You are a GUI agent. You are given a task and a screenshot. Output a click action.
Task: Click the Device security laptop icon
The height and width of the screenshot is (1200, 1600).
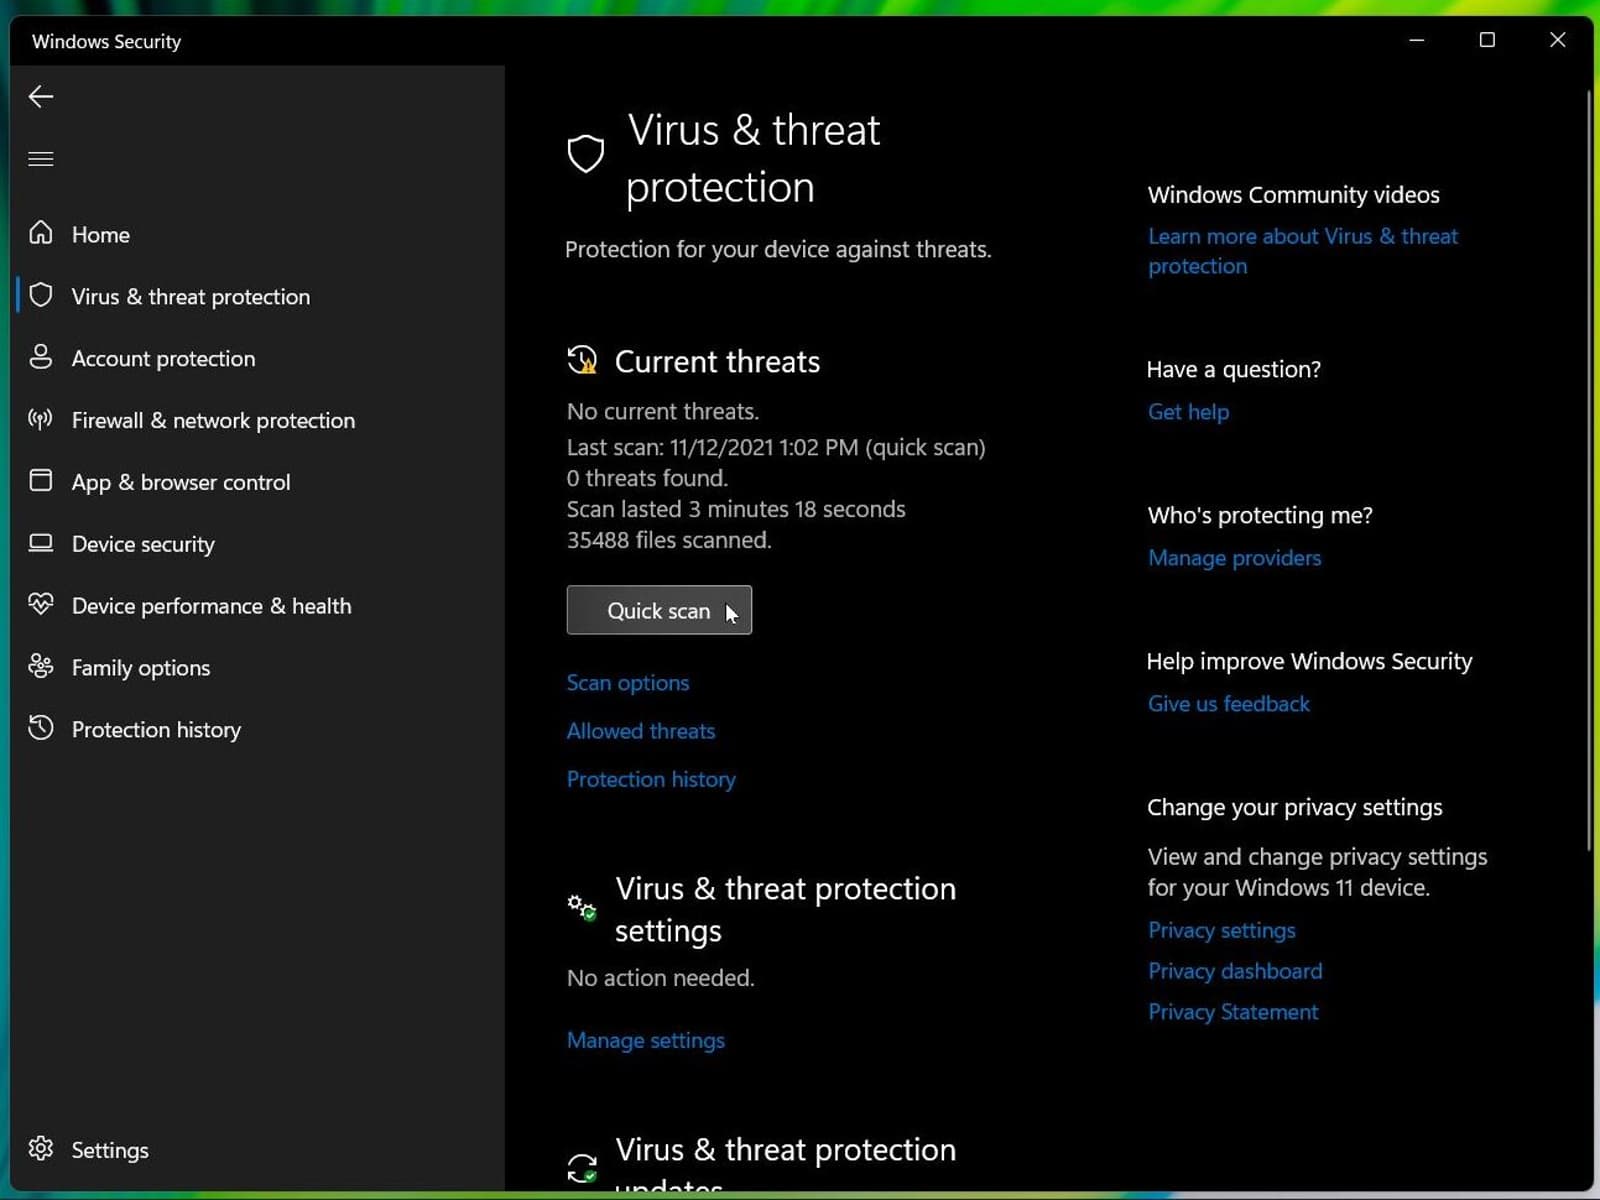[41, 543]
